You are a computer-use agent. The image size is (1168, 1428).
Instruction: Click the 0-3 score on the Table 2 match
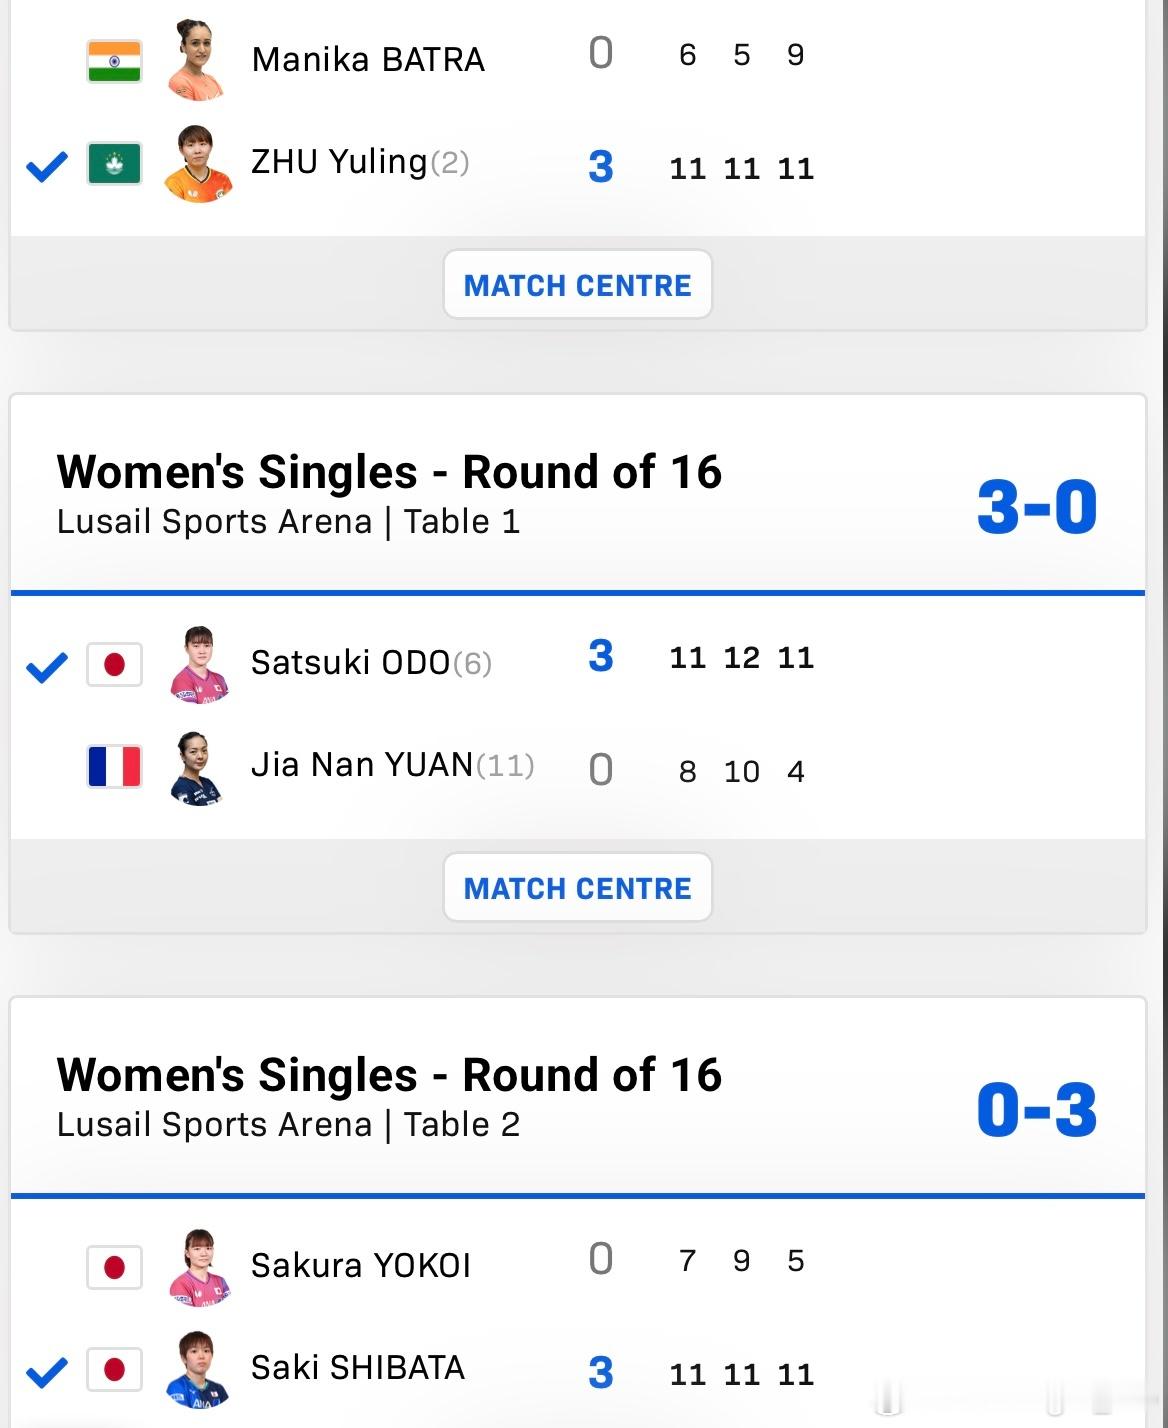point(1036,1110)
